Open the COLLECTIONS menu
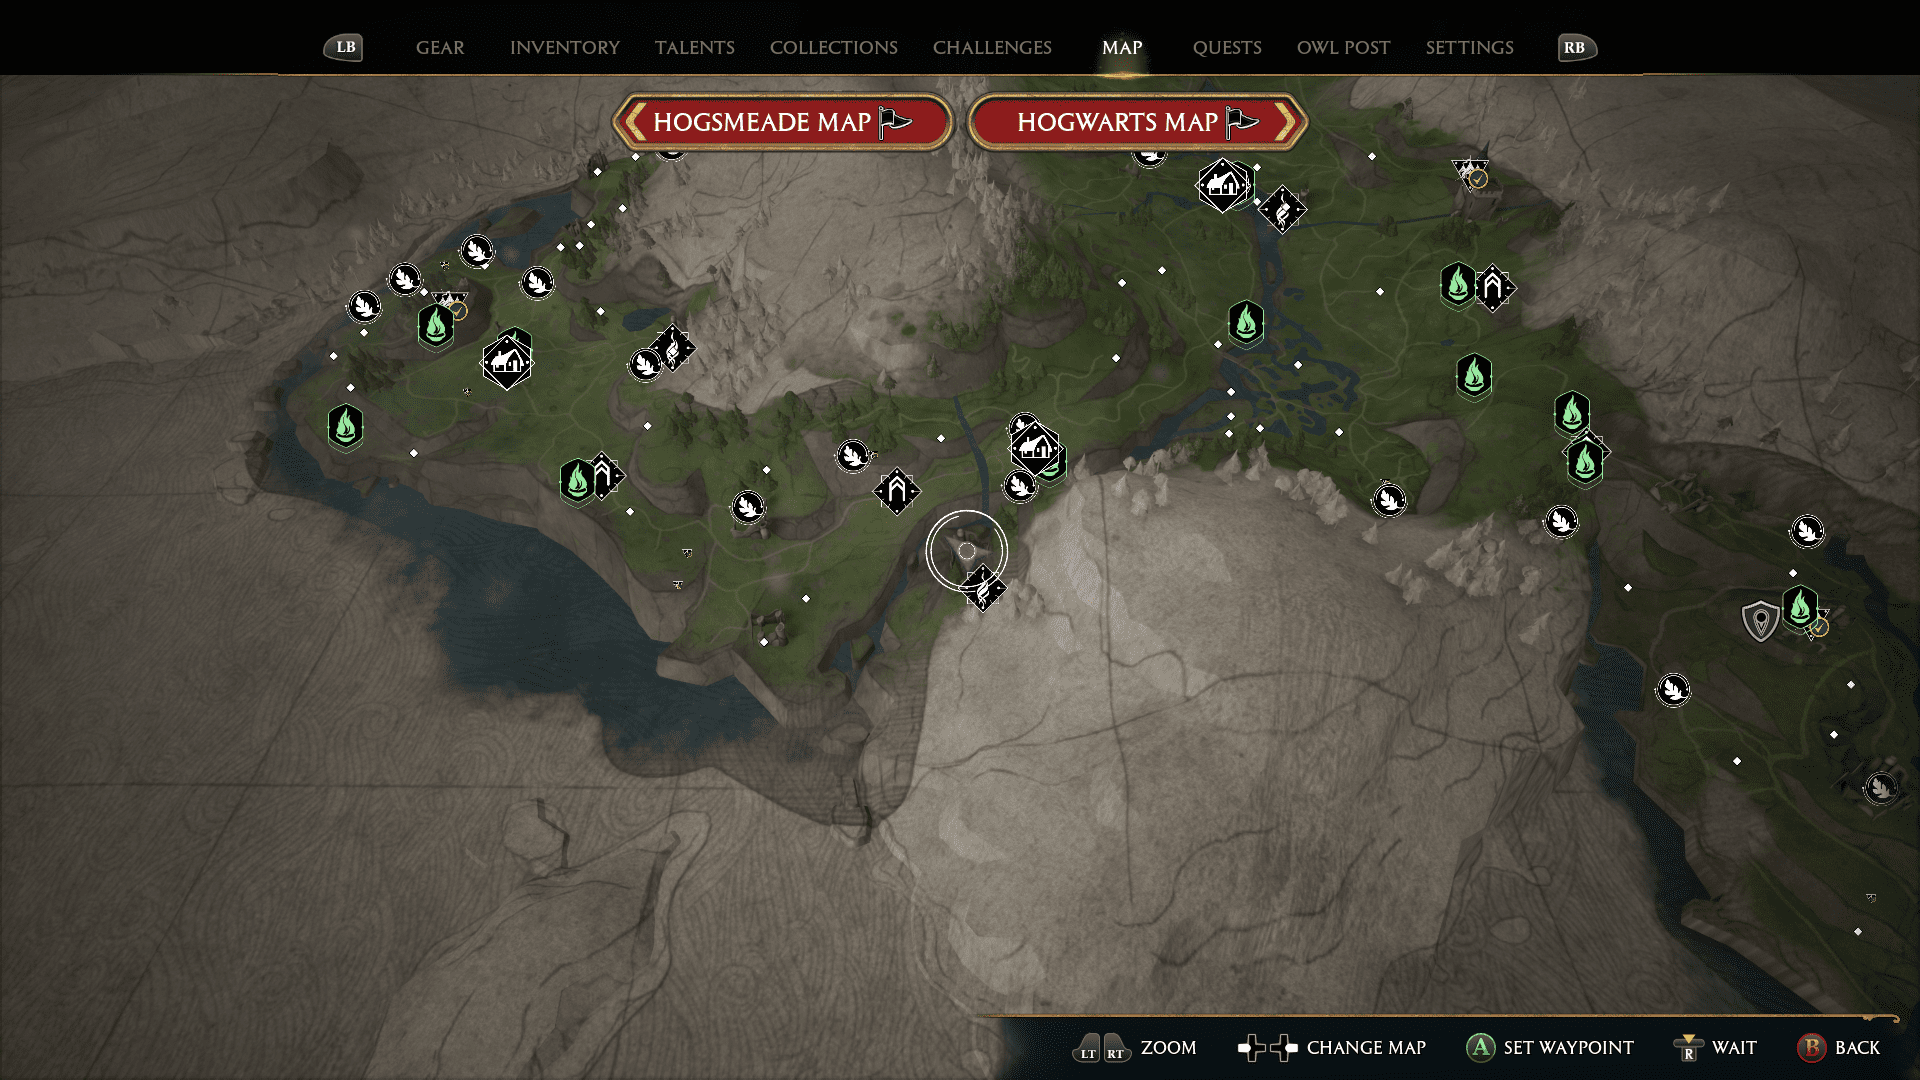This screenshot has height=1080, width=1920. click(x=833, y=47)
